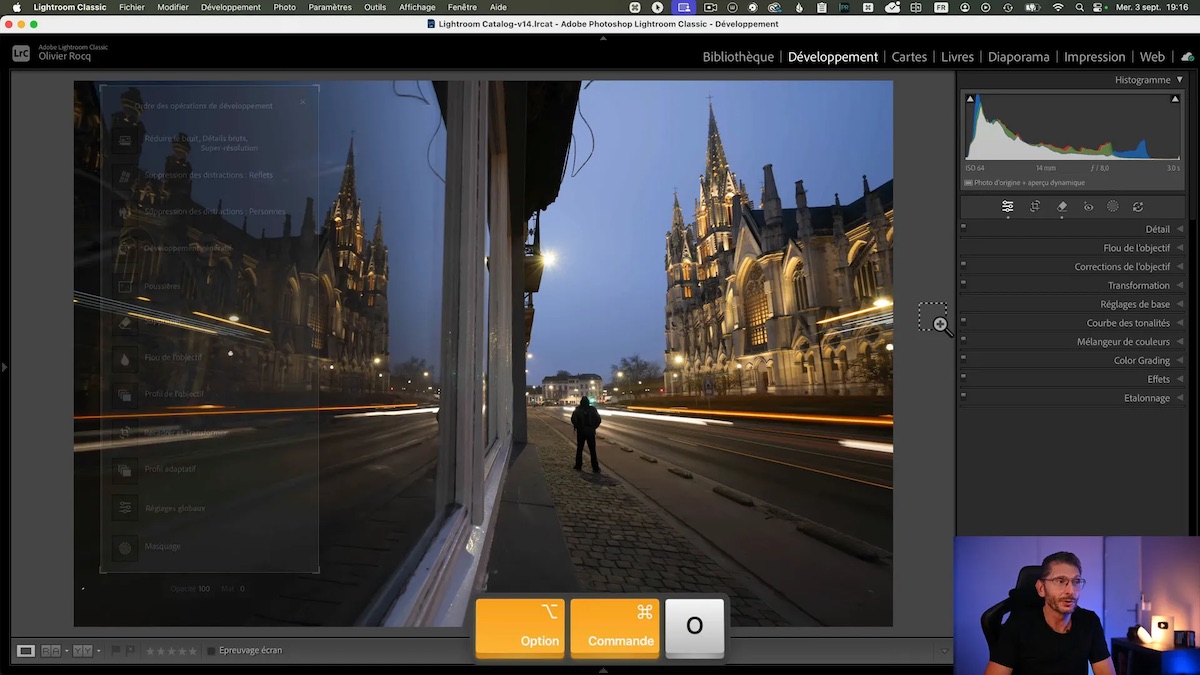Open the Outils menu

(x=375, y=7)
